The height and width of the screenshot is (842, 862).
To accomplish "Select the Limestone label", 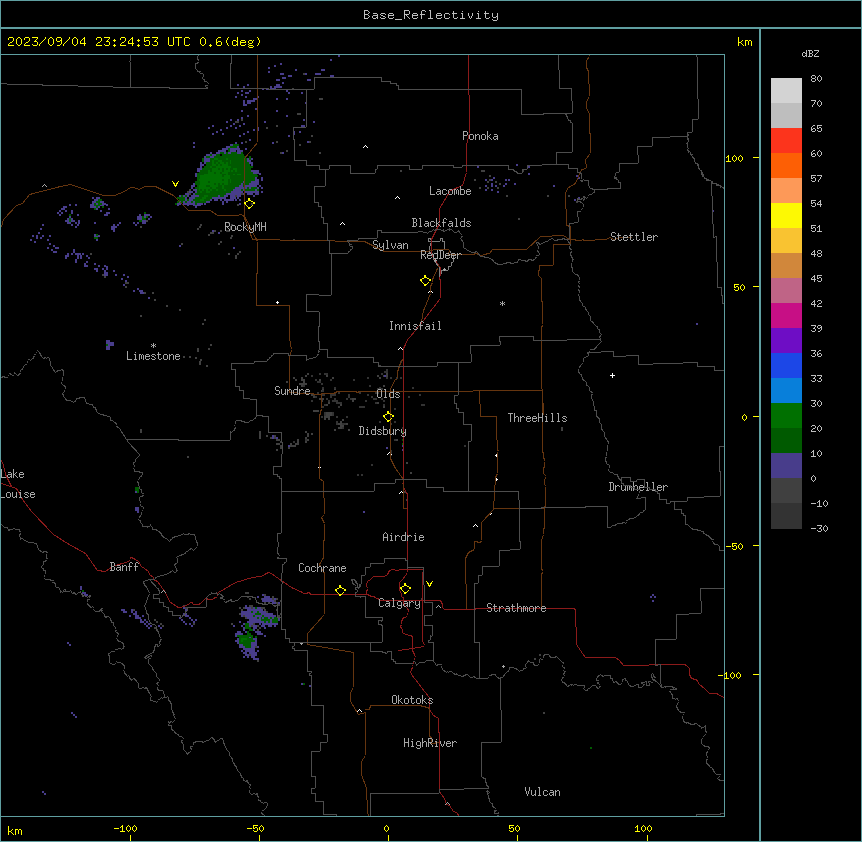I will click(153, 356).
